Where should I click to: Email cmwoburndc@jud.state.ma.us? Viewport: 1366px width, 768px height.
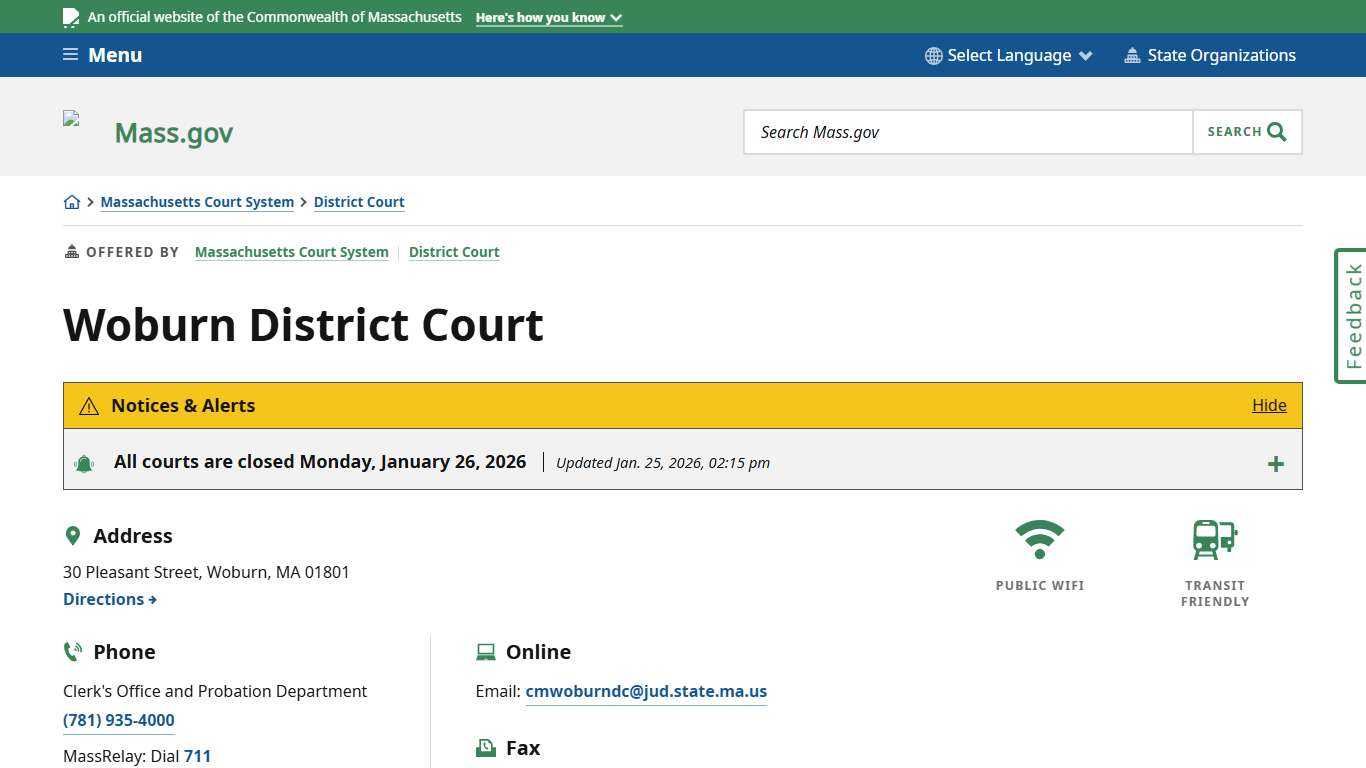[x=646, y=691]
